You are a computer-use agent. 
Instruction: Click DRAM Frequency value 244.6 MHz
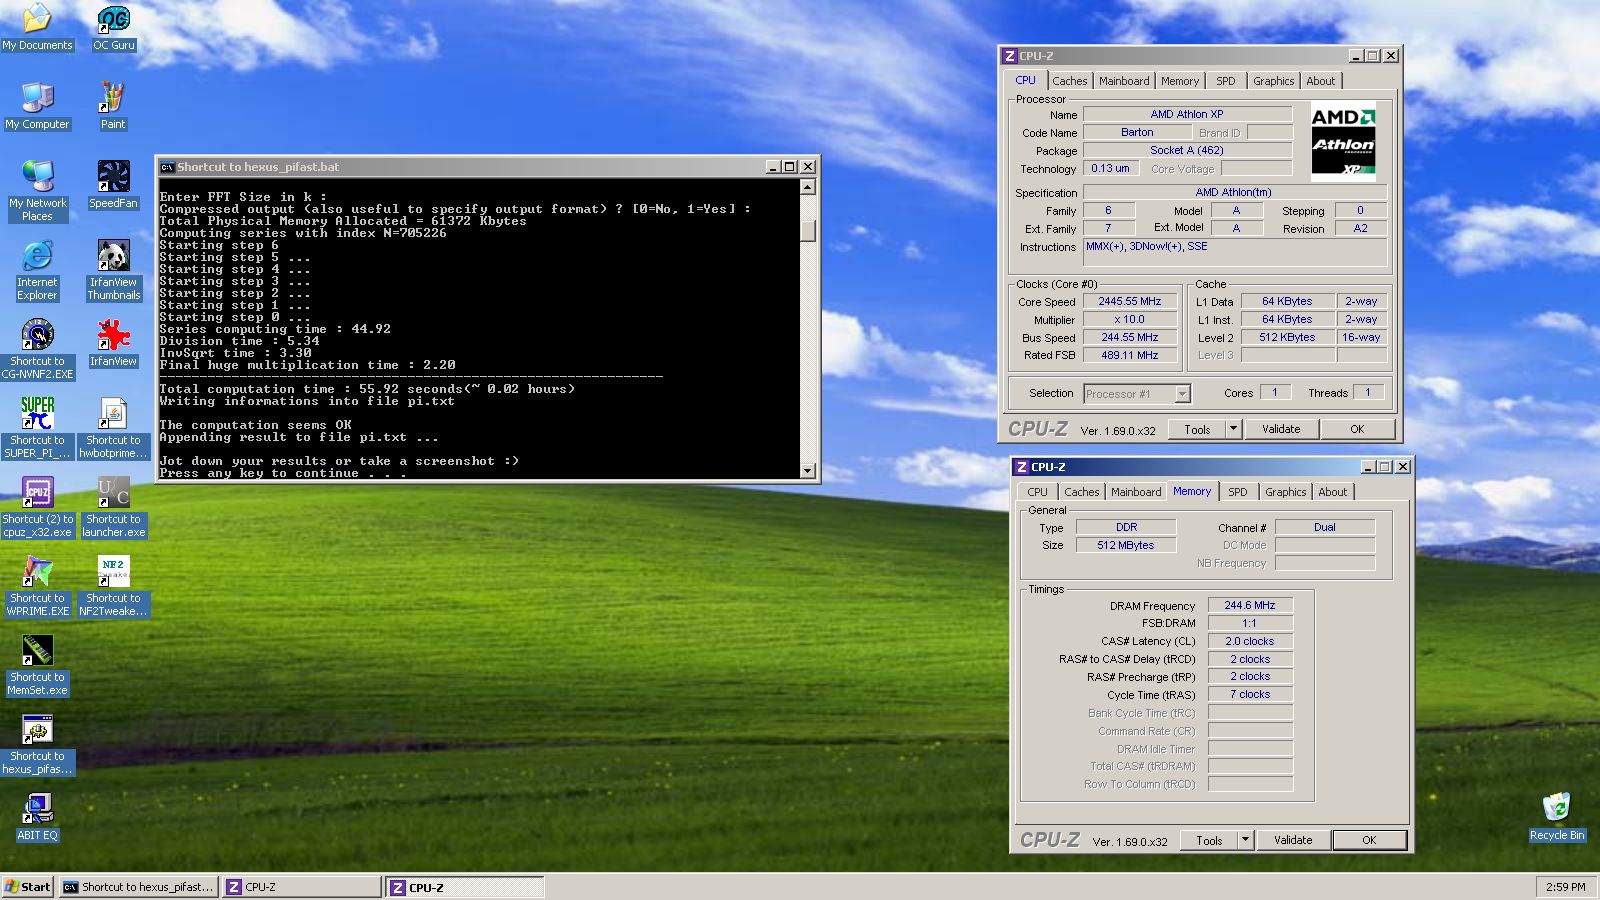click(1250, 605)
